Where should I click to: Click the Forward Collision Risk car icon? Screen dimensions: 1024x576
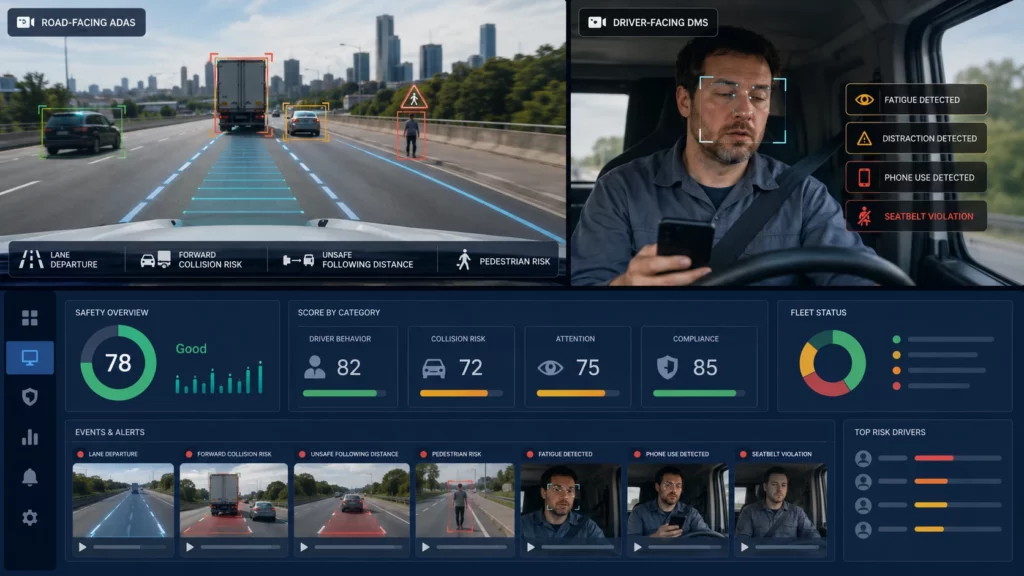[x=155, y=260]
